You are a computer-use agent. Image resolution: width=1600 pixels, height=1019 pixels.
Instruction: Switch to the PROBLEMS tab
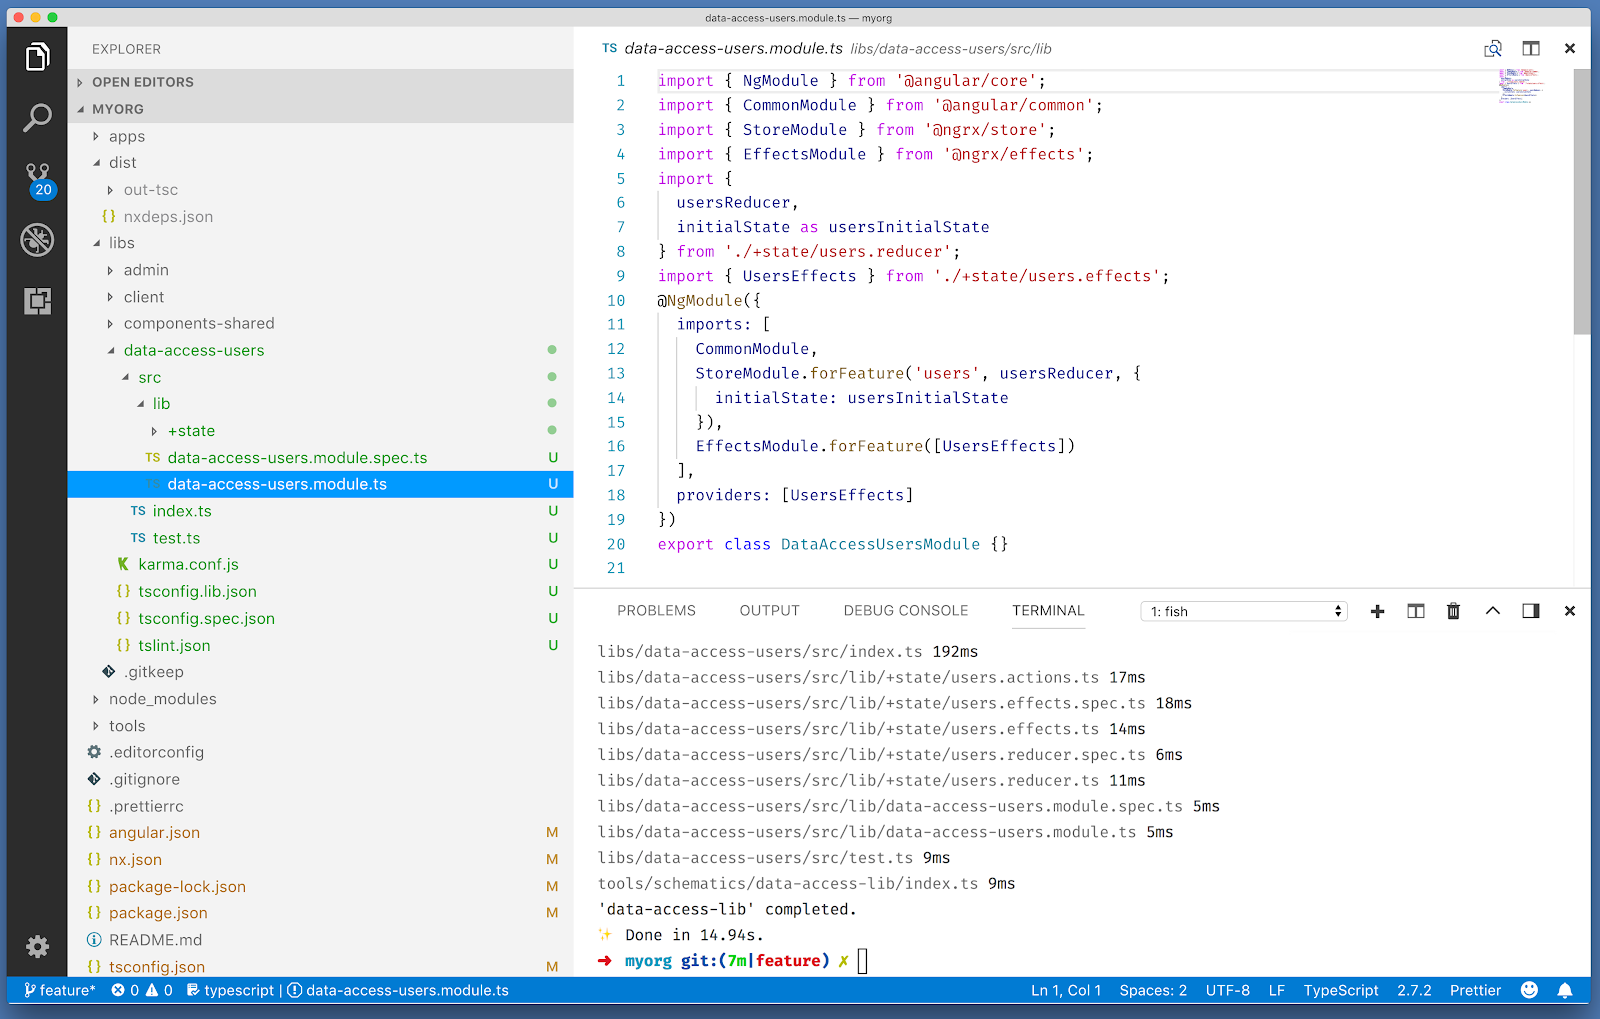pyautogui.click(x=656, y=610)
